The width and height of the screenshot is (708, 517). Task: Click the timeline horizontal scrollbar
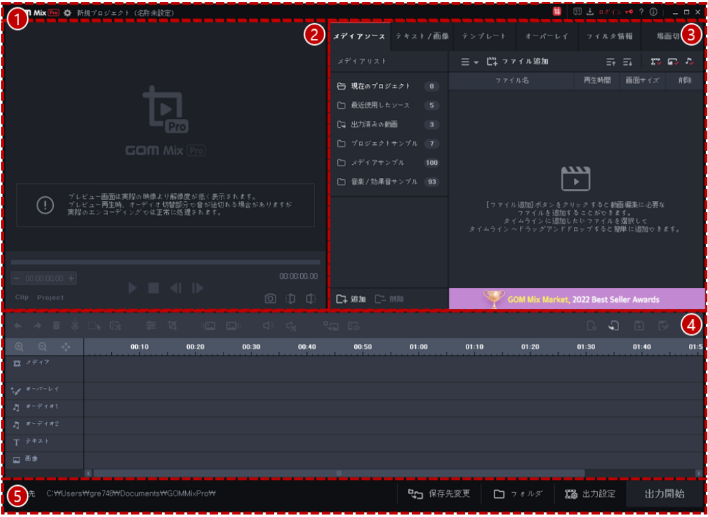click(338, 473)
